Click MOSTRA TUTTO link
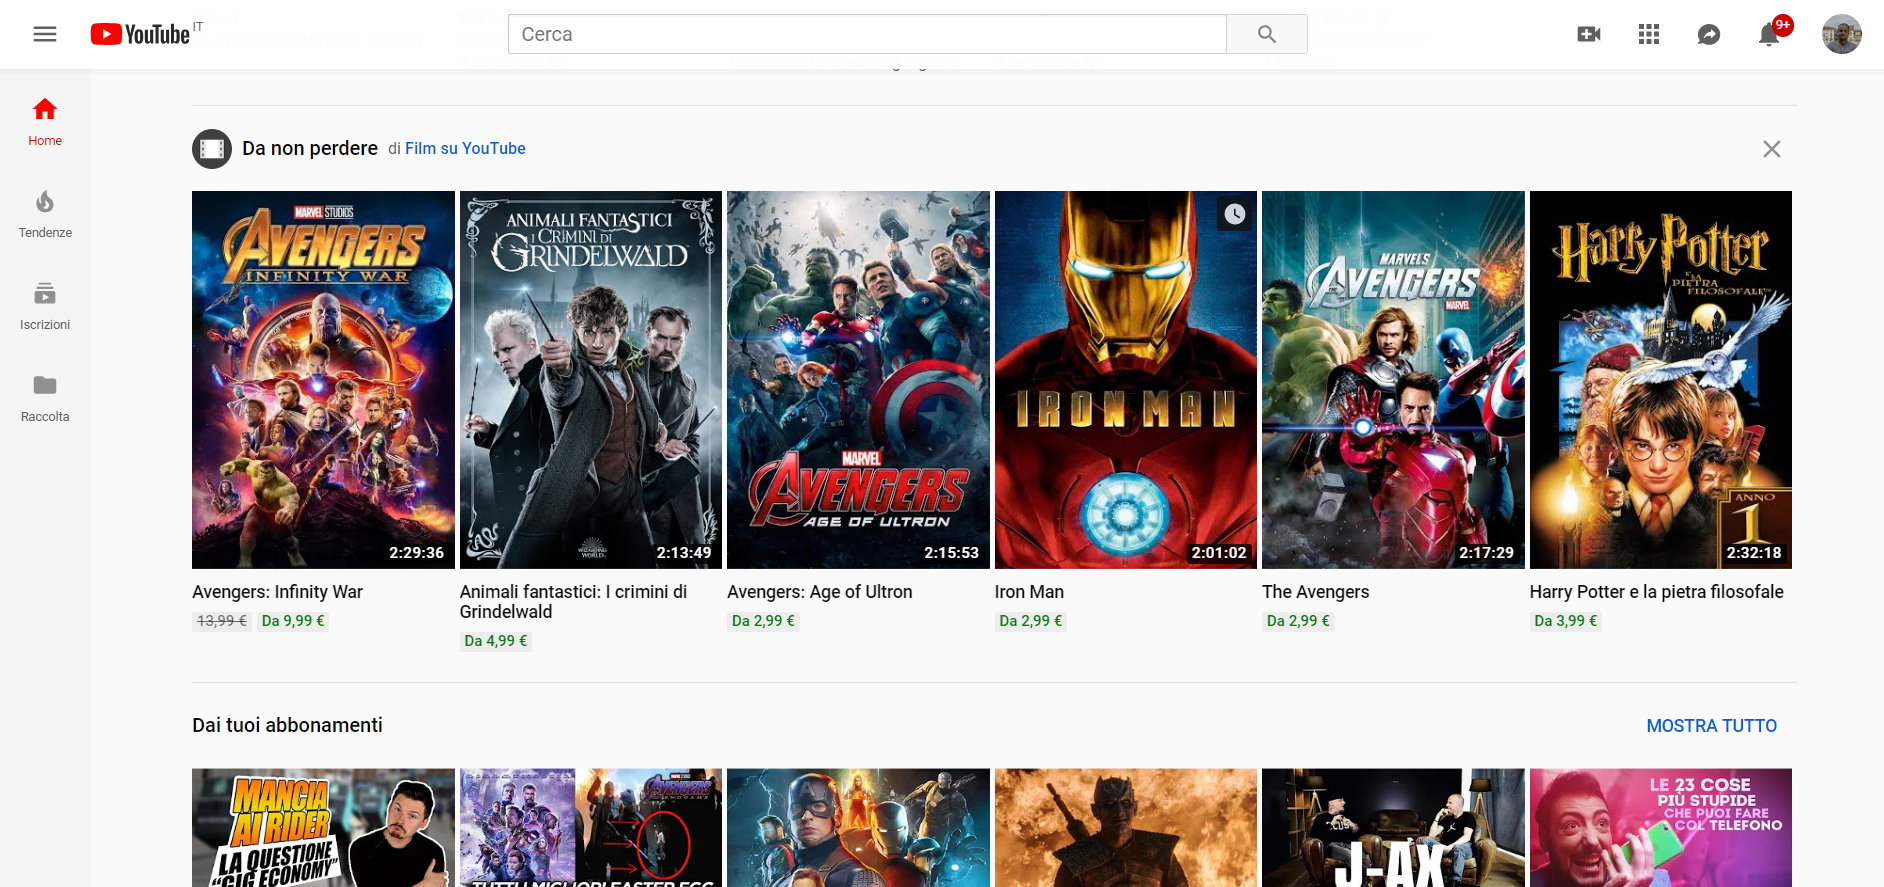The height and width of the screenshot is (887, 1884). (x=1711, y=726)
